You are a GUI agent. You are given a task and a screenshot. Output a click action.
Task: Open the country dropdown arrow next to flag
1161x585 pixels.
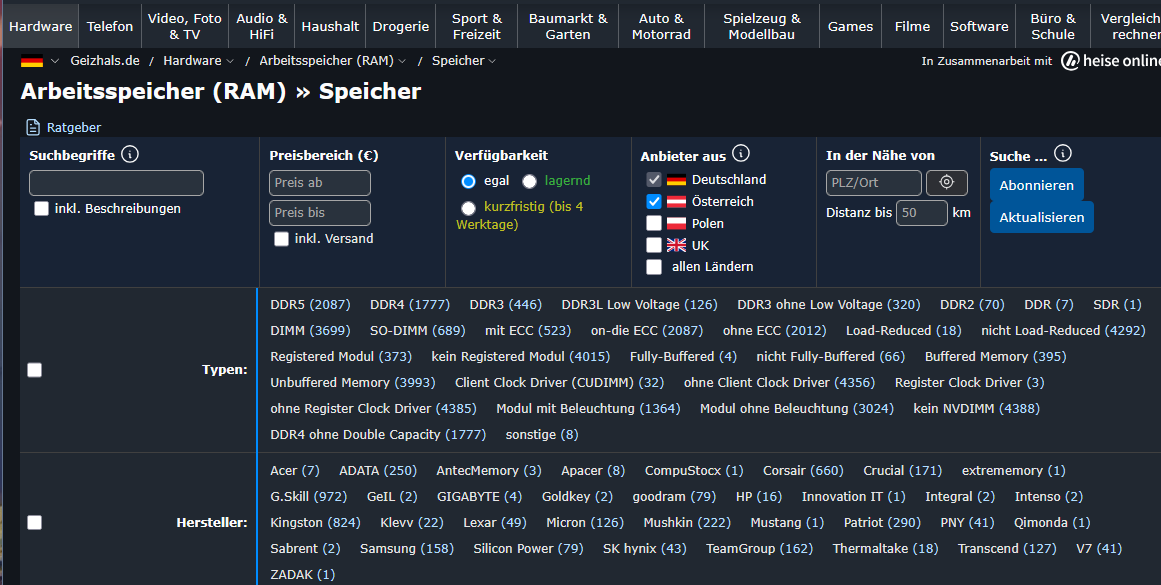point(54,61)
